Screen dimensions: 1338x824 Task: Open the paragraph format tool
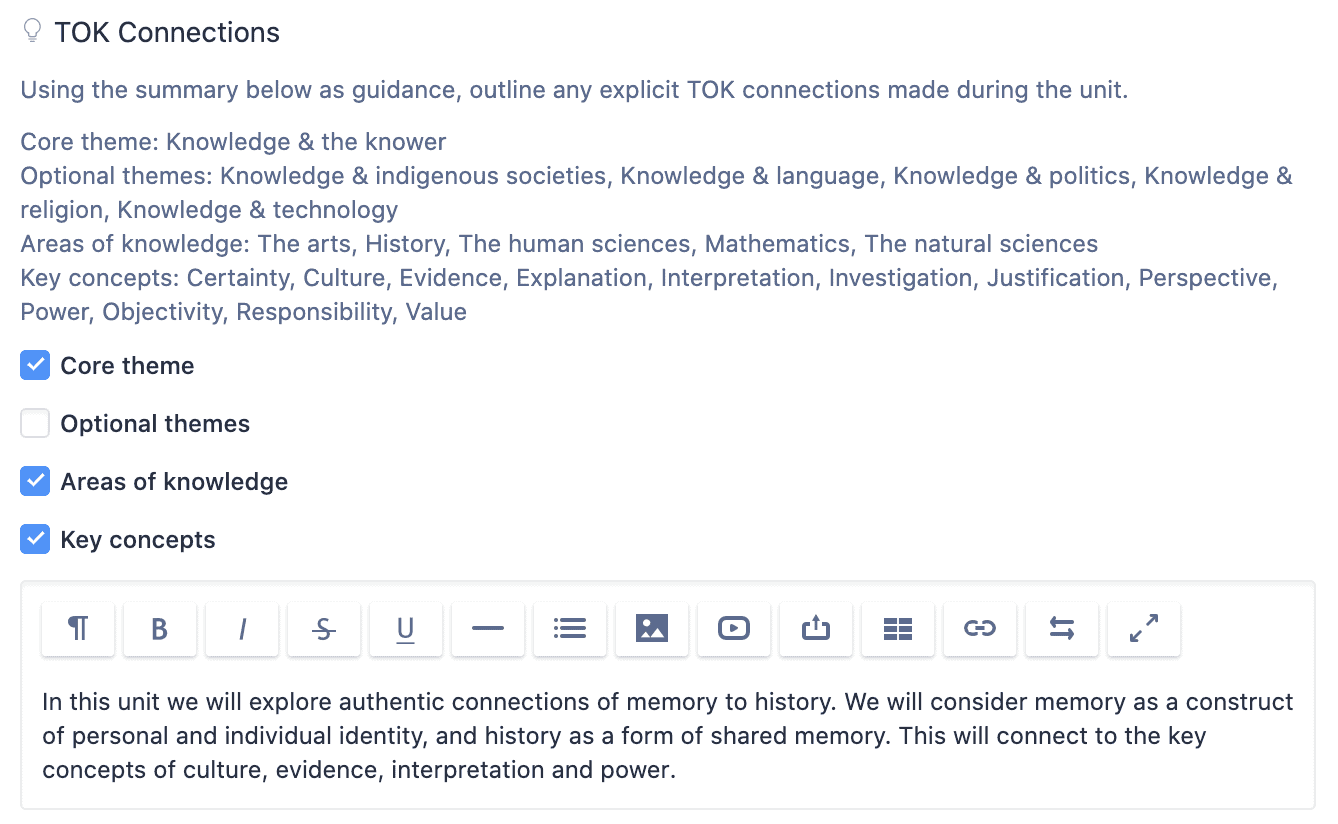click(x=78, y=628)
